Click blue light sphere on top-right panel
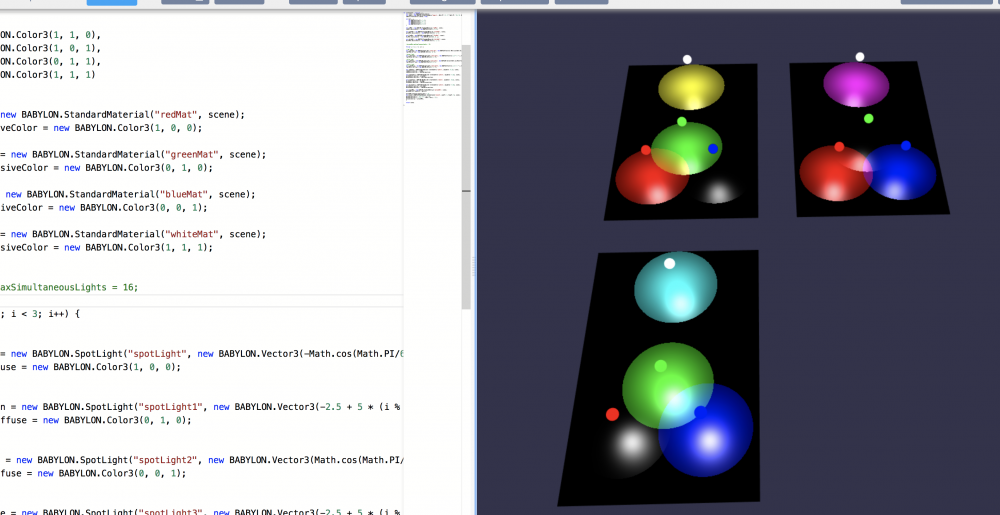Image resolution: width=1000 pixels, height=515 pixels. pyautogui.click(x=906, y=146)
